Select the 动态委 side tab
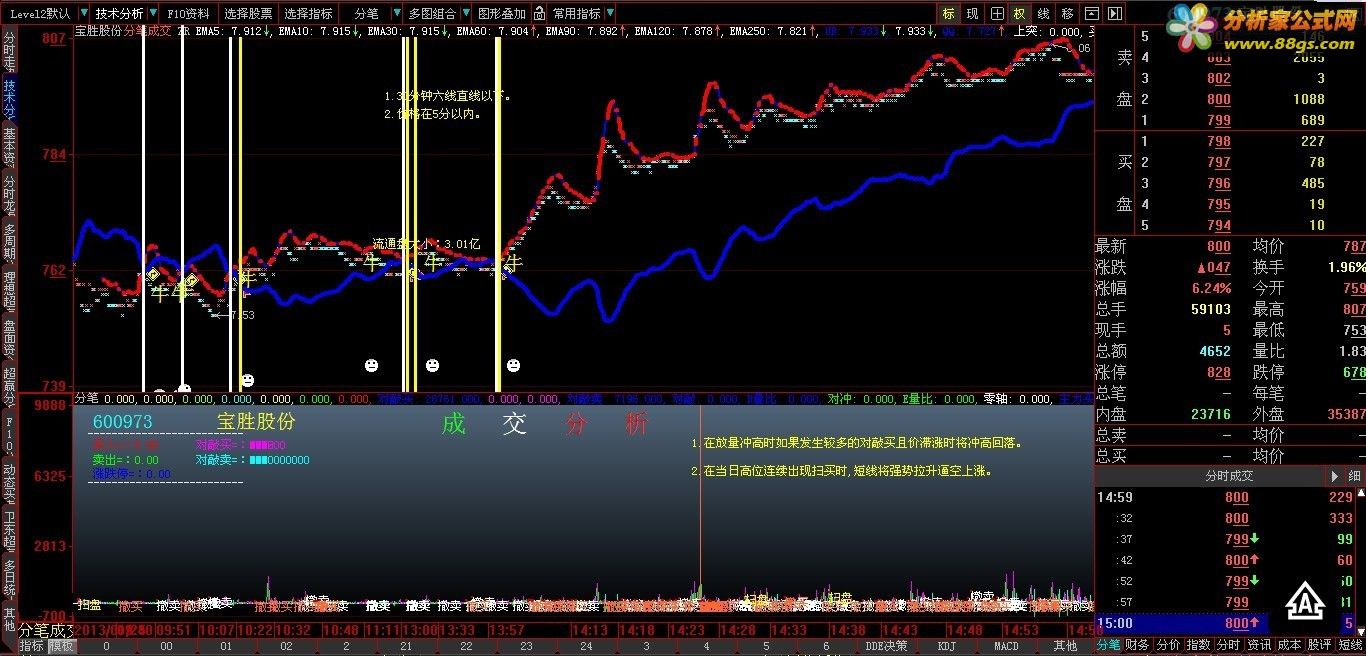Screen dimensions: 1366x656 click(x=9, y=480)
